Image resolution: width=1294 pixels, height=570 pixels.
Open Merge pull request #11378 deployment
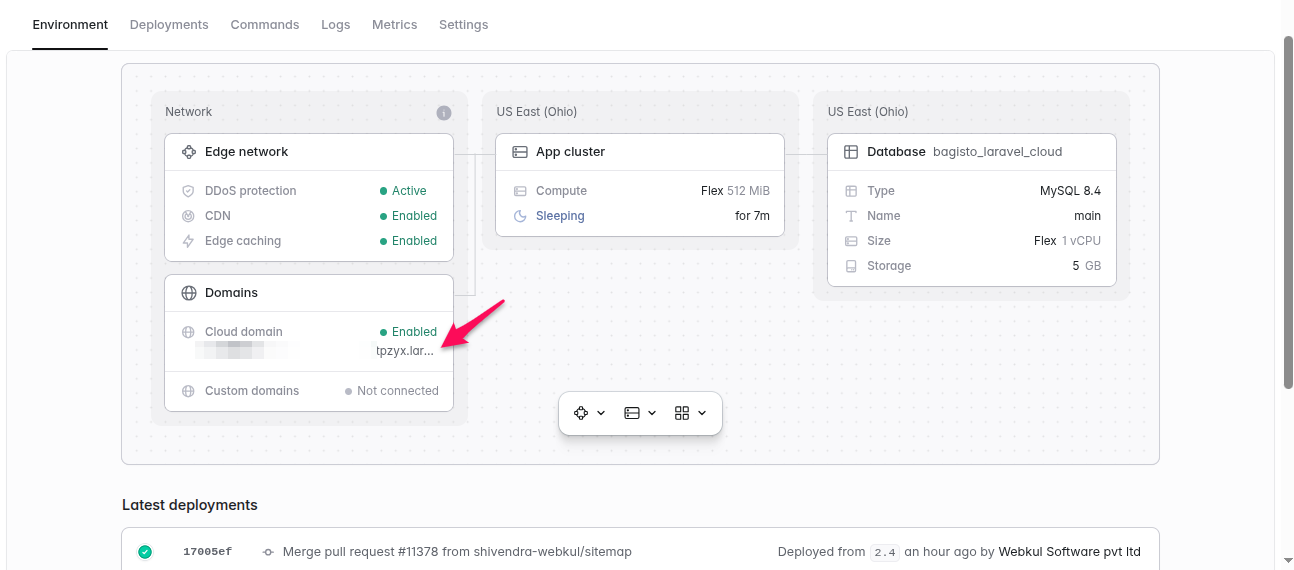[457, 552]
